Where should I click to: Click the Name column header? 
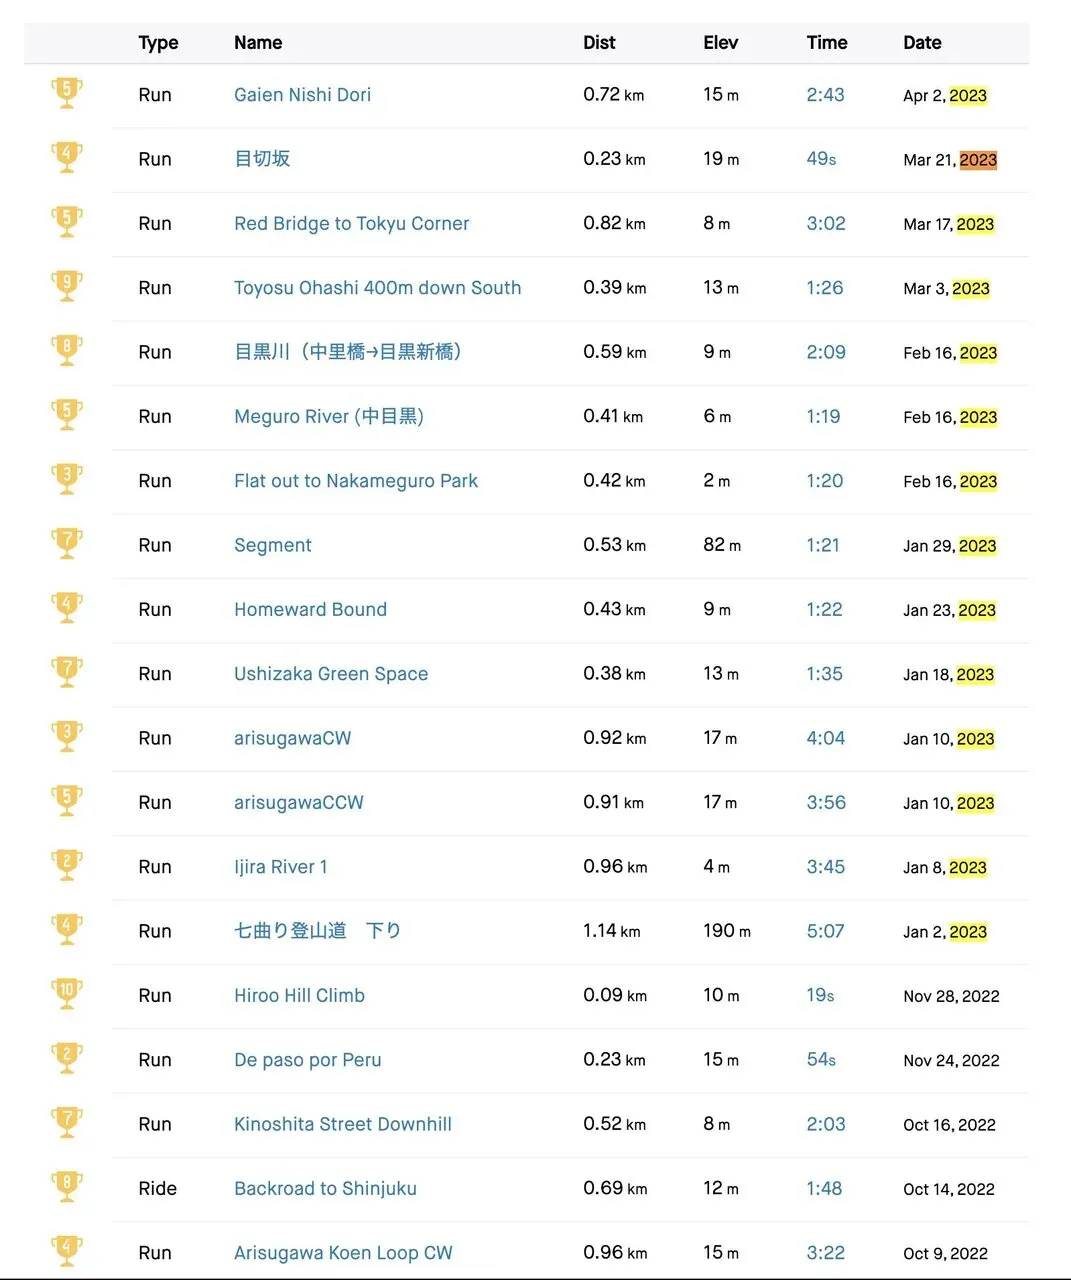point(258,42)
